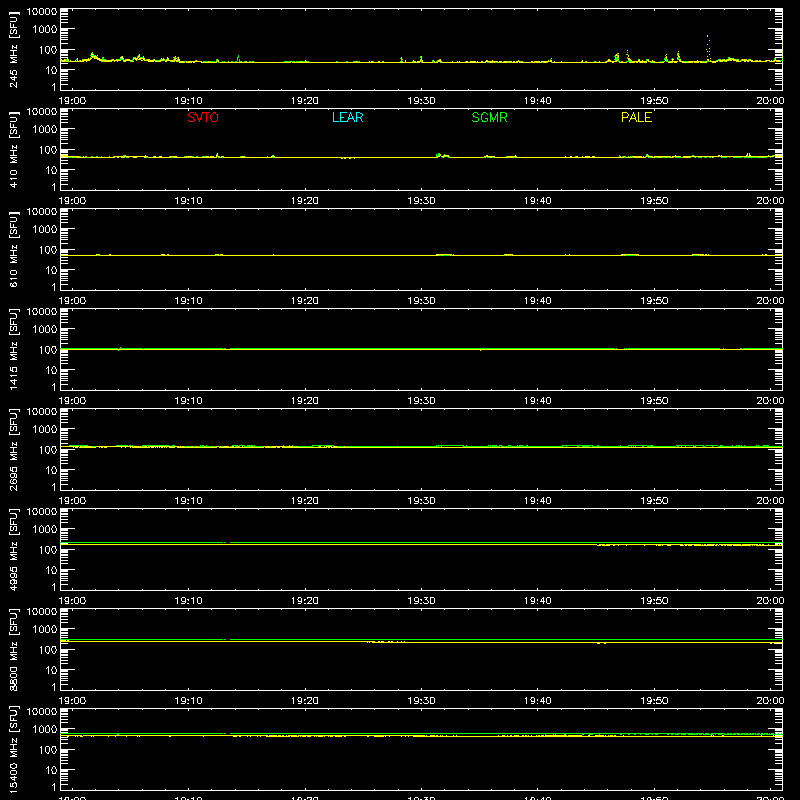Image resolution: width=800 pixels, height=800 pixels.
Task: Click the 19:10 tick label under 1415 MHz plot
Action: 188,401
